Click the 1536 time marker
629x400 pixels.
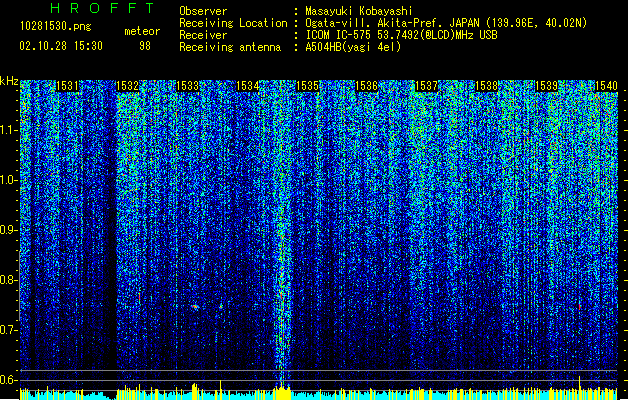(367, 86)
